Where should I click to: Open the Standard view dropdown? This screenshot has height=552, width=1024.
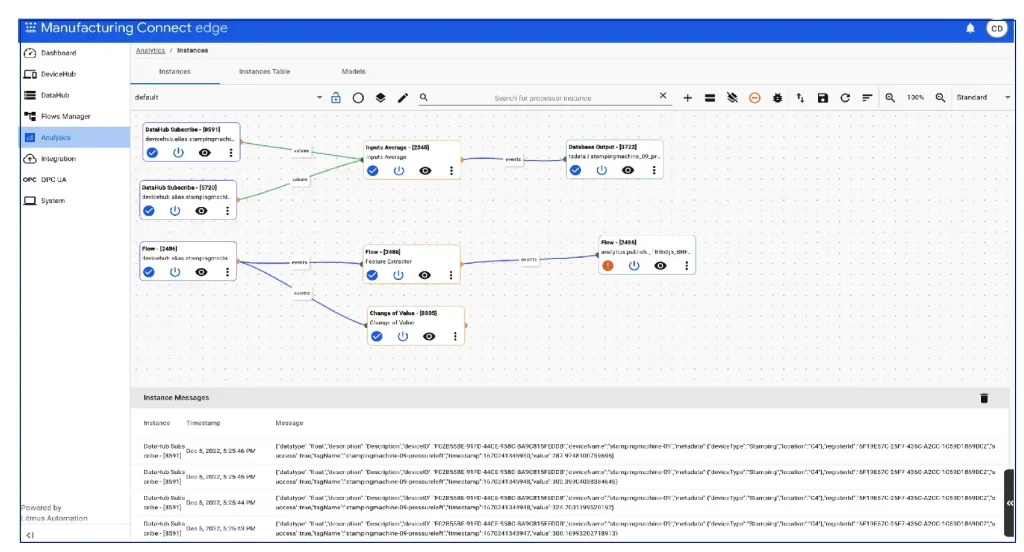point(983,97)
